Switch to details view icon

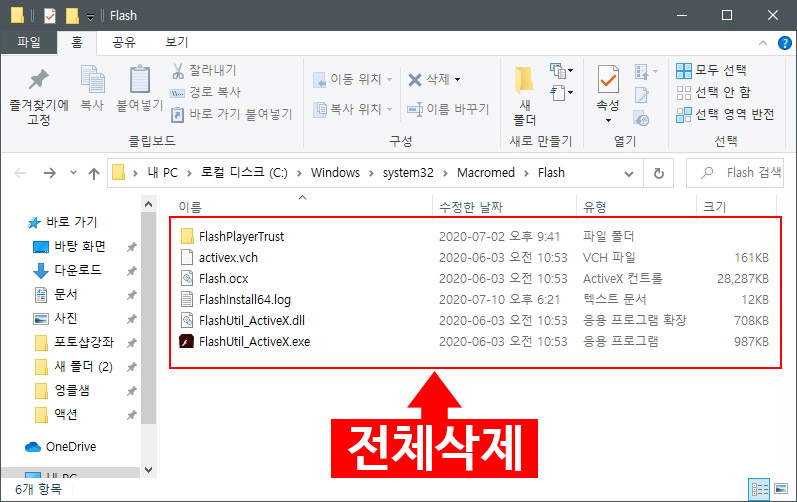tap(759, 489)
